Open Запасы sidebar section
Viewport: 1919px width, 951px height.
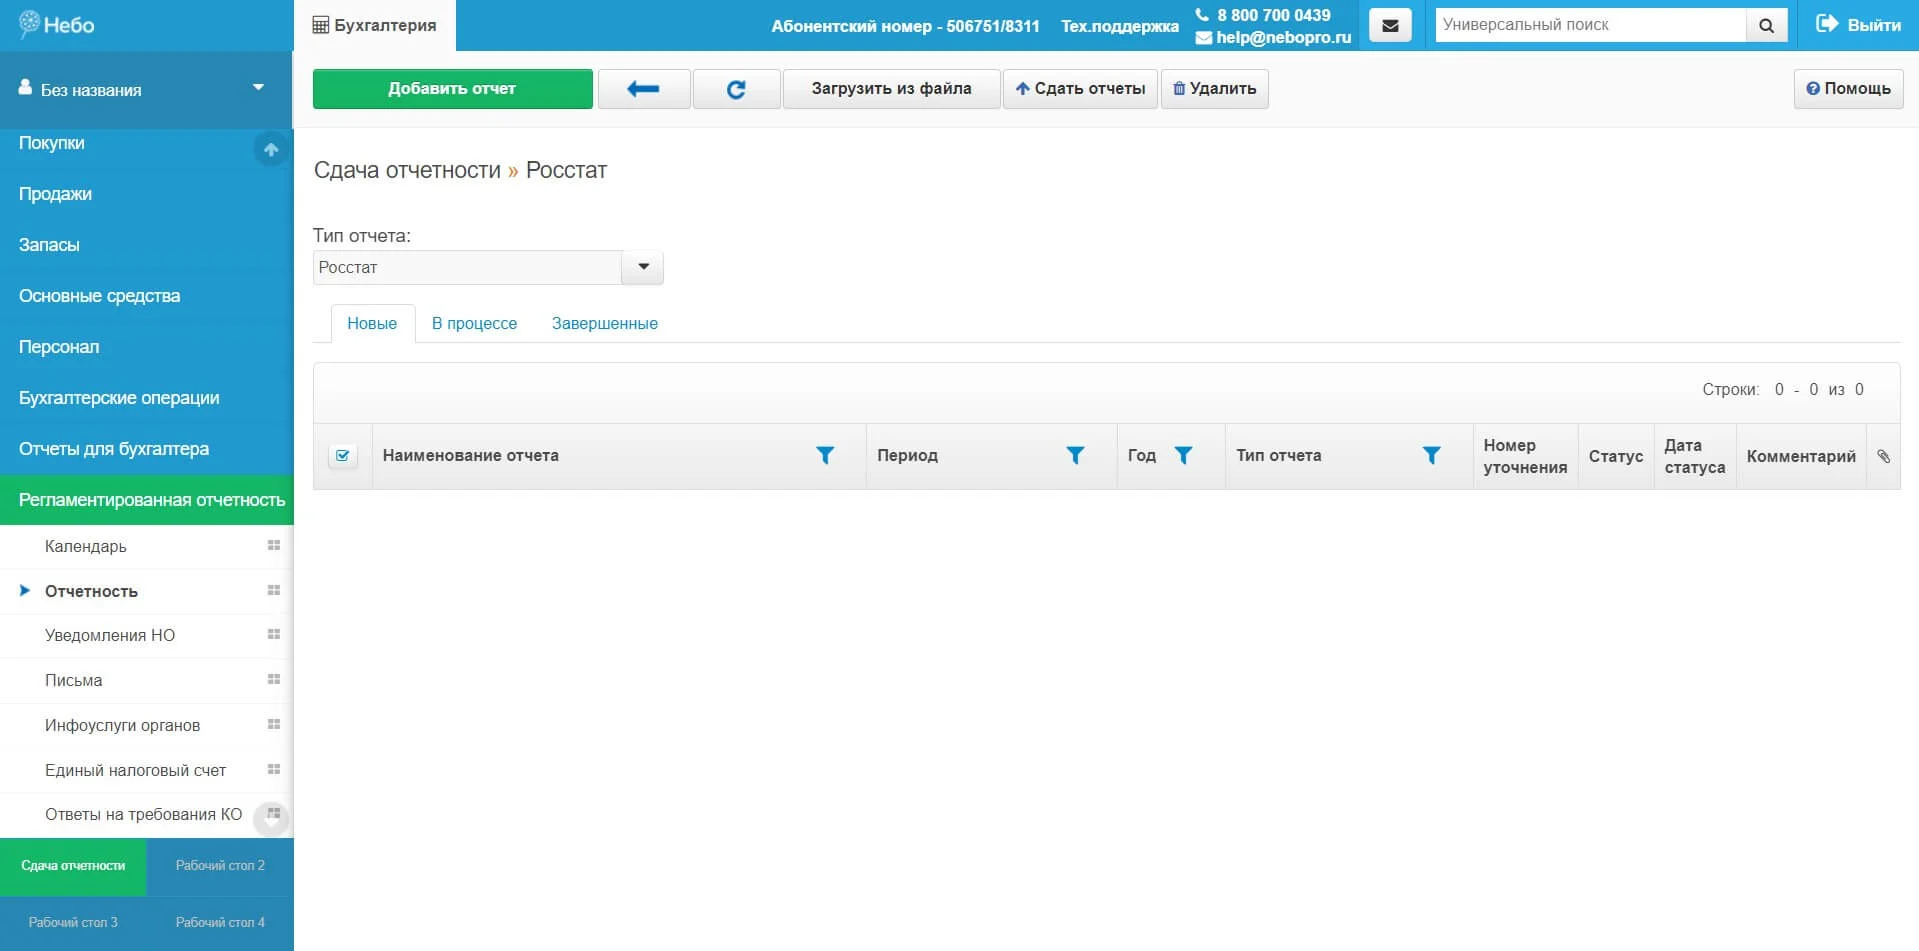coord(49,245)
